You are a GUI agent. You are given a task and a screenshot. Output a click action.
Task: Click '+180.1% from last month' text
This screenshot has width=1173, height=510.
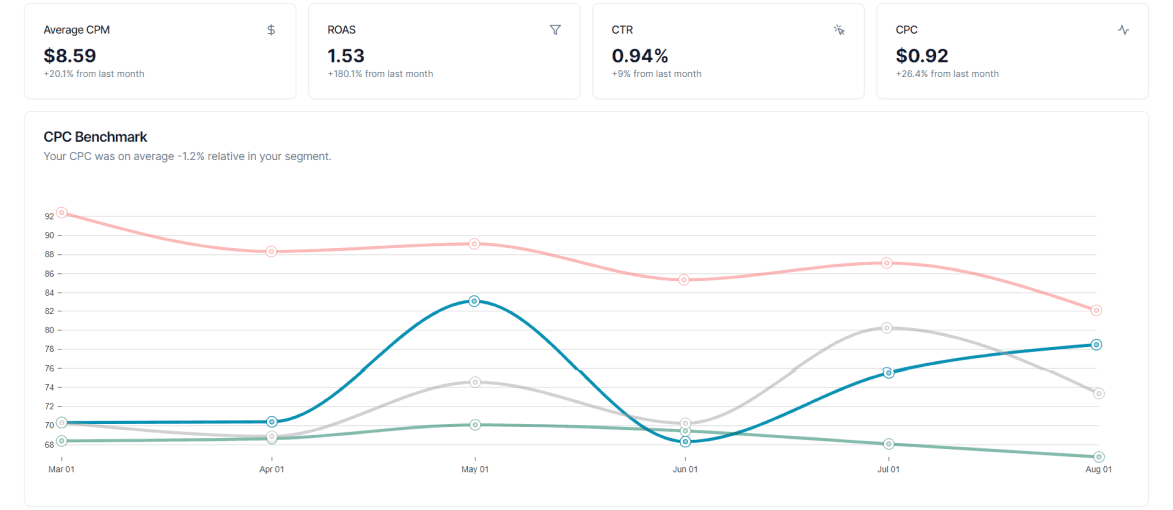(x=380, y=74)
